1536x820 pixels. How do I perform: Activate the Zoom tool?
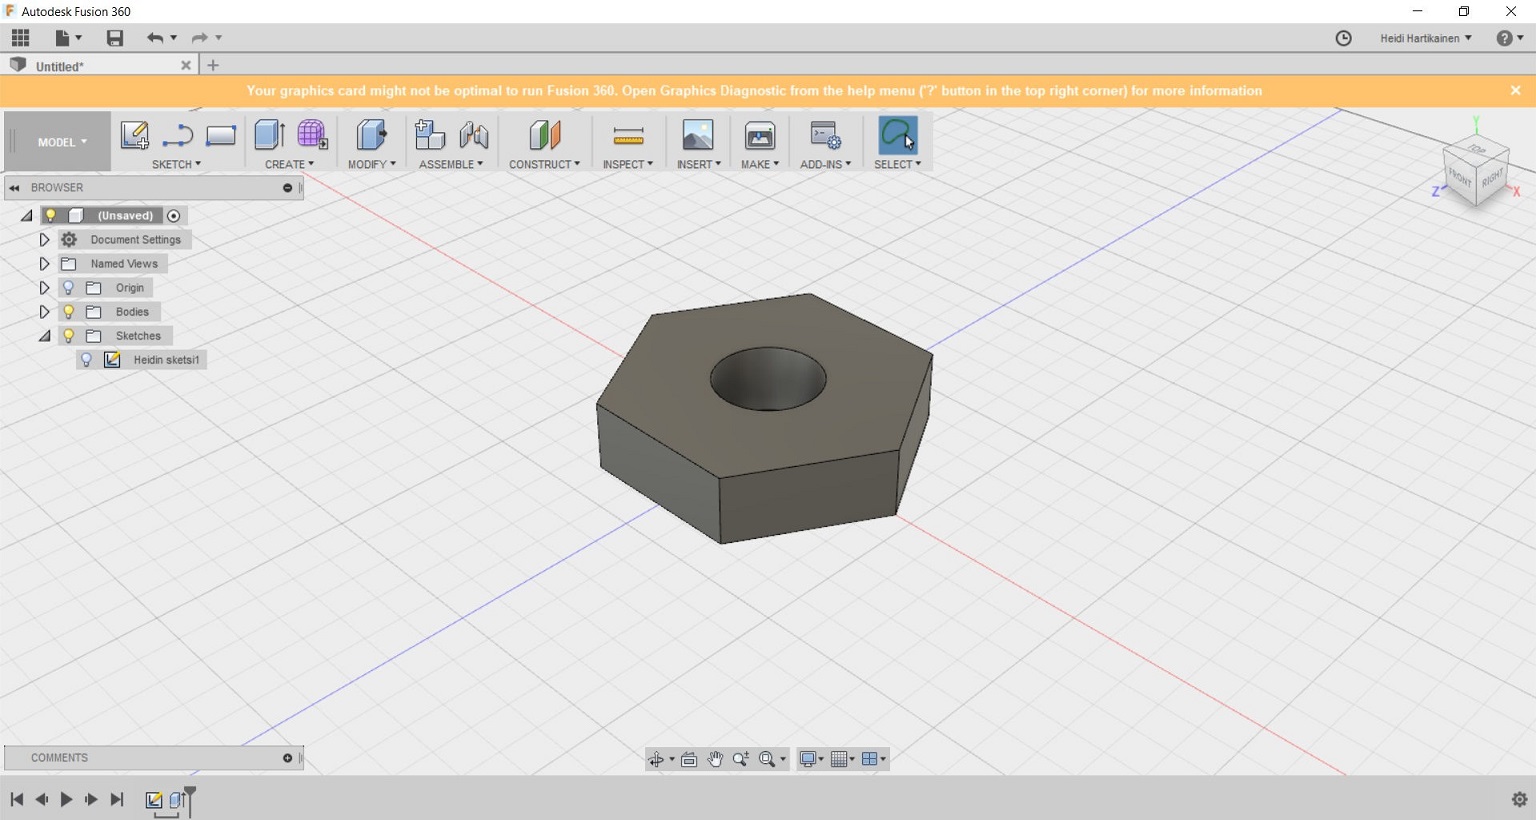(741, 759)
